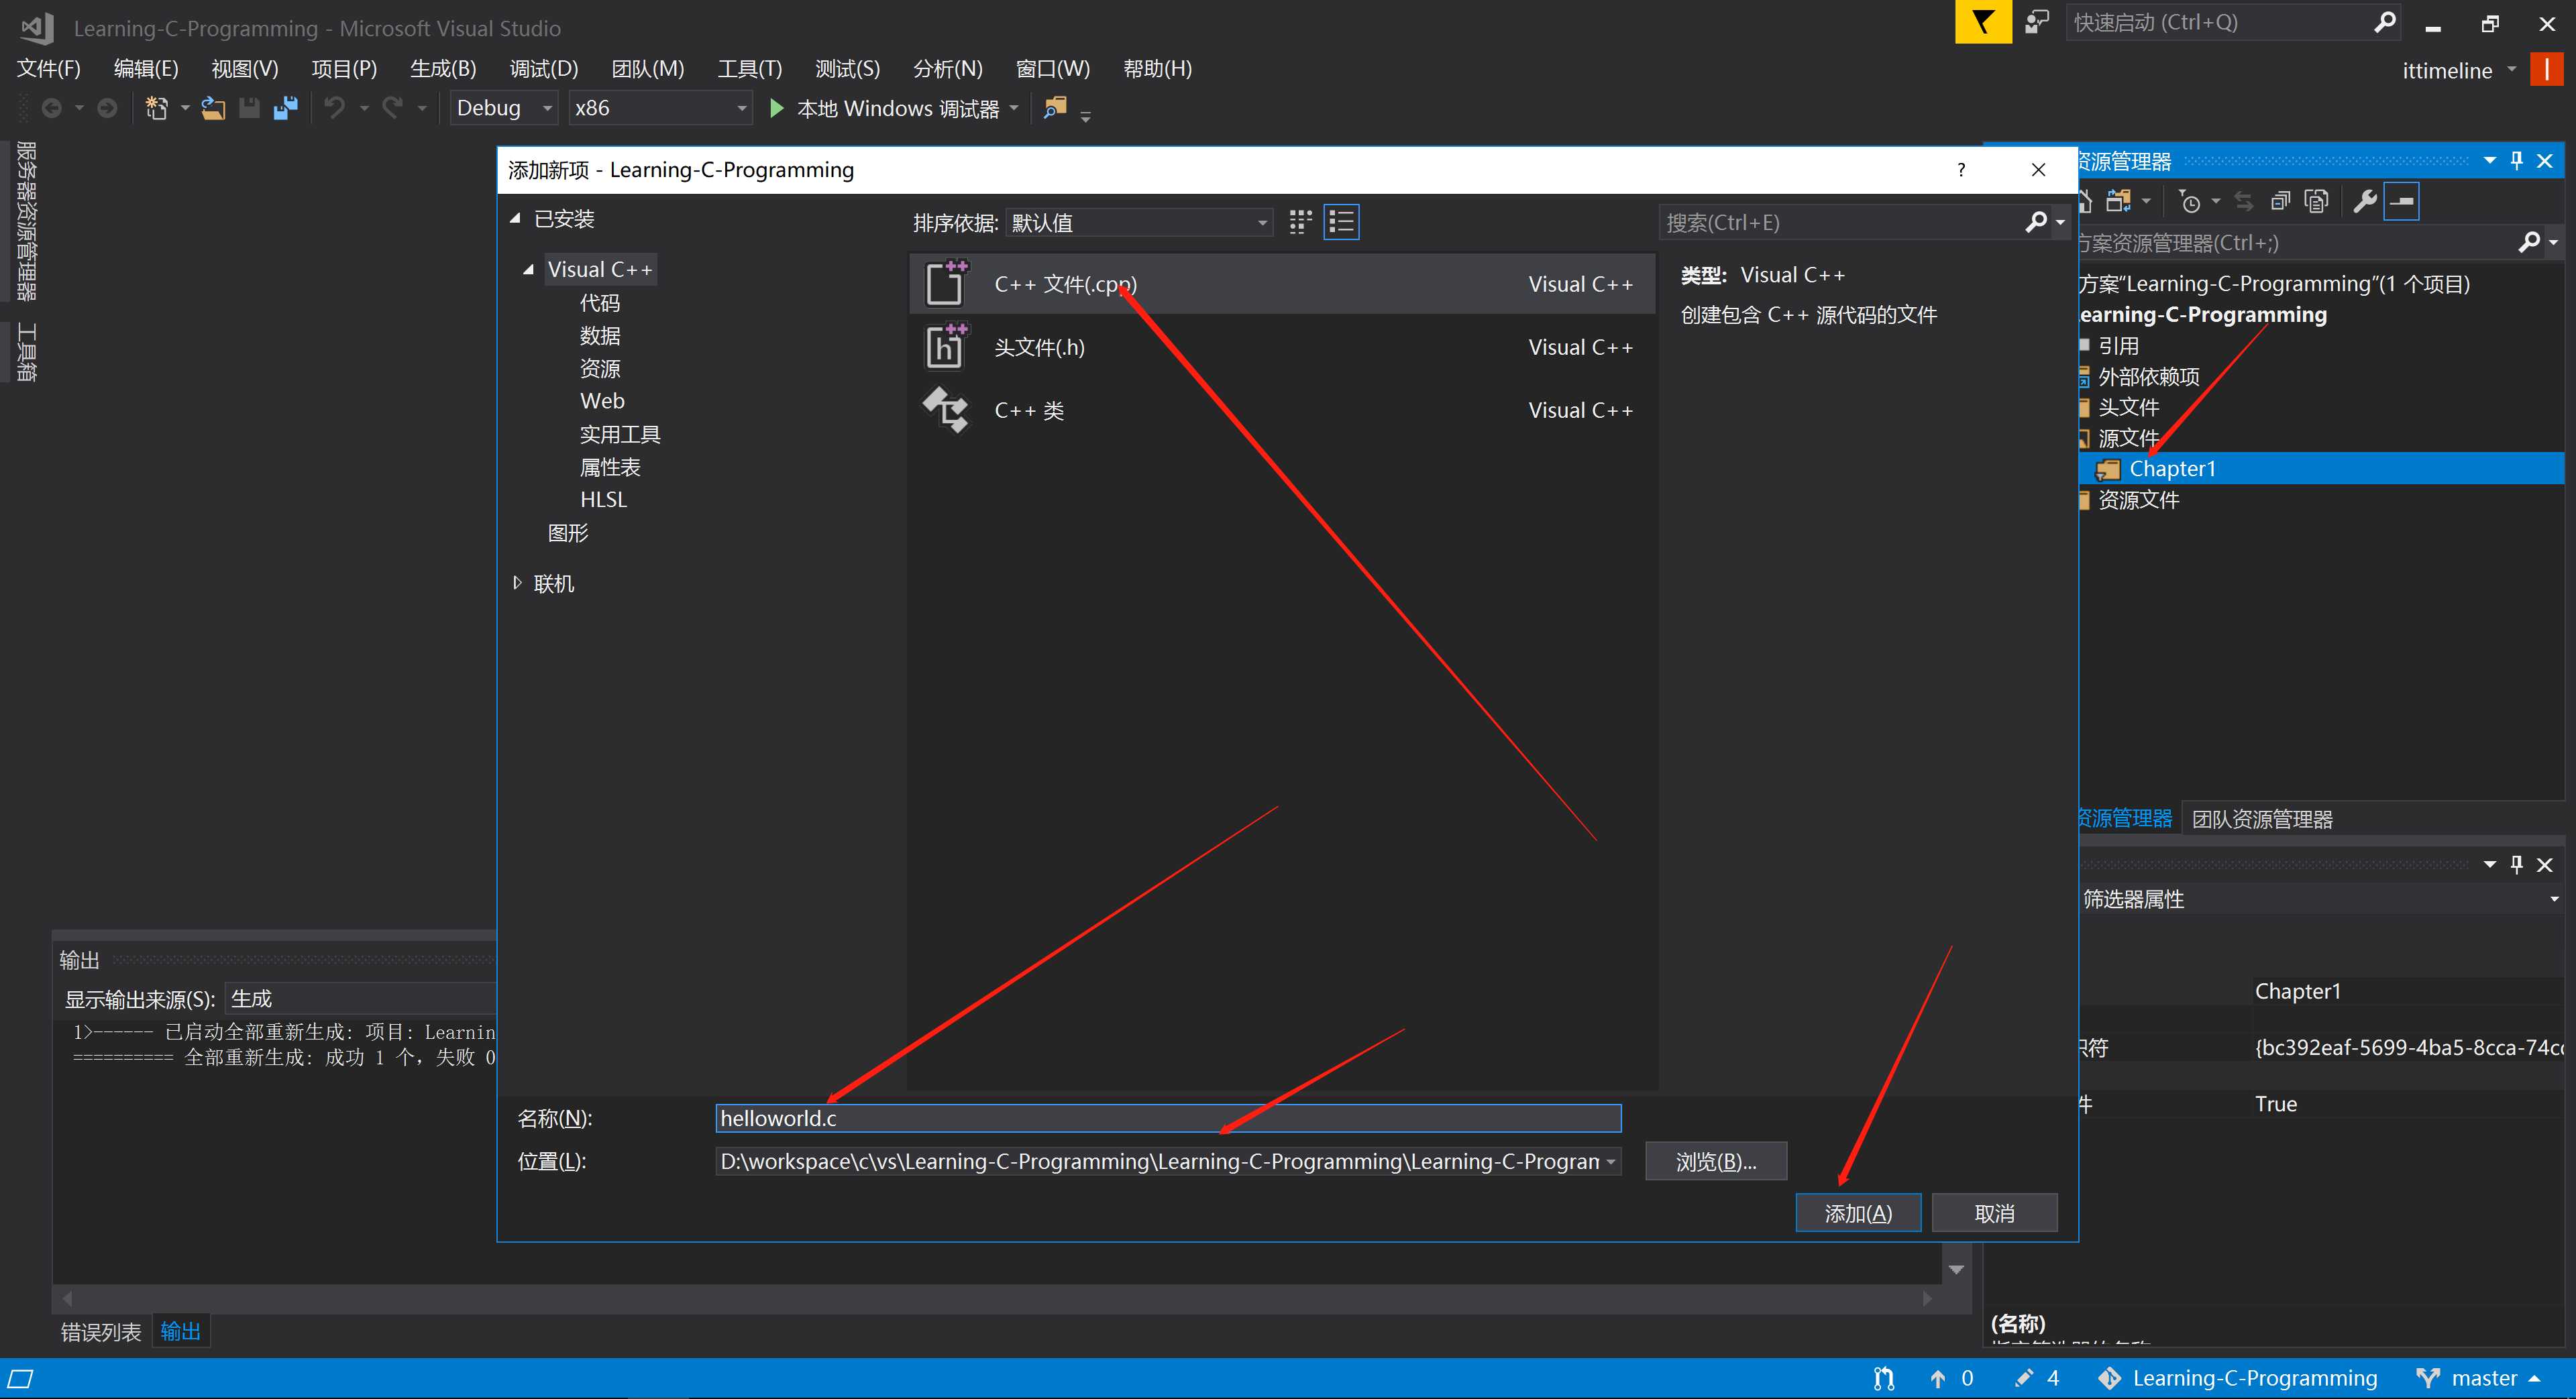Click the 名称 input field with helloworld.c
The width and height of the screenshot is (2576, 1399).
tap(1168, 1118)
